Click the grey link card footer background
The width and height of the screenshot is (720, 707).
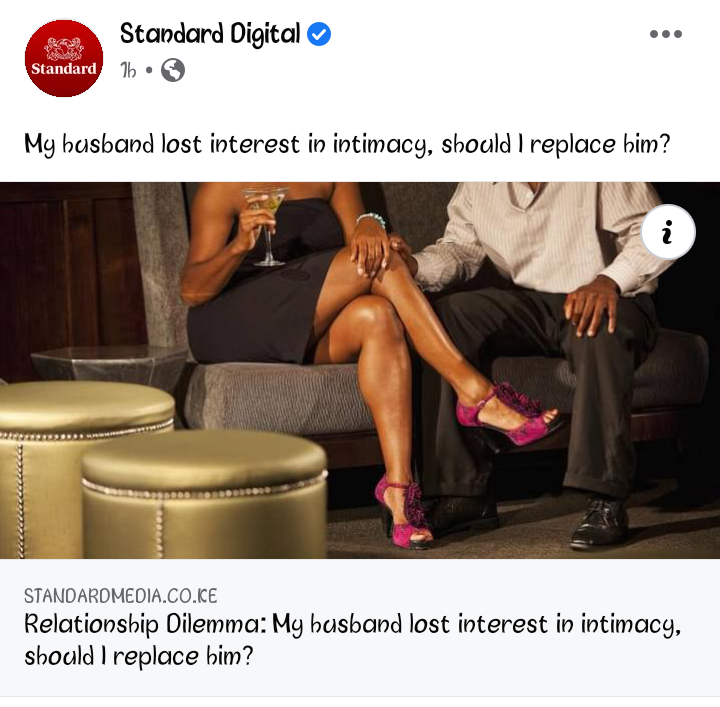click(x=360, y=627)
